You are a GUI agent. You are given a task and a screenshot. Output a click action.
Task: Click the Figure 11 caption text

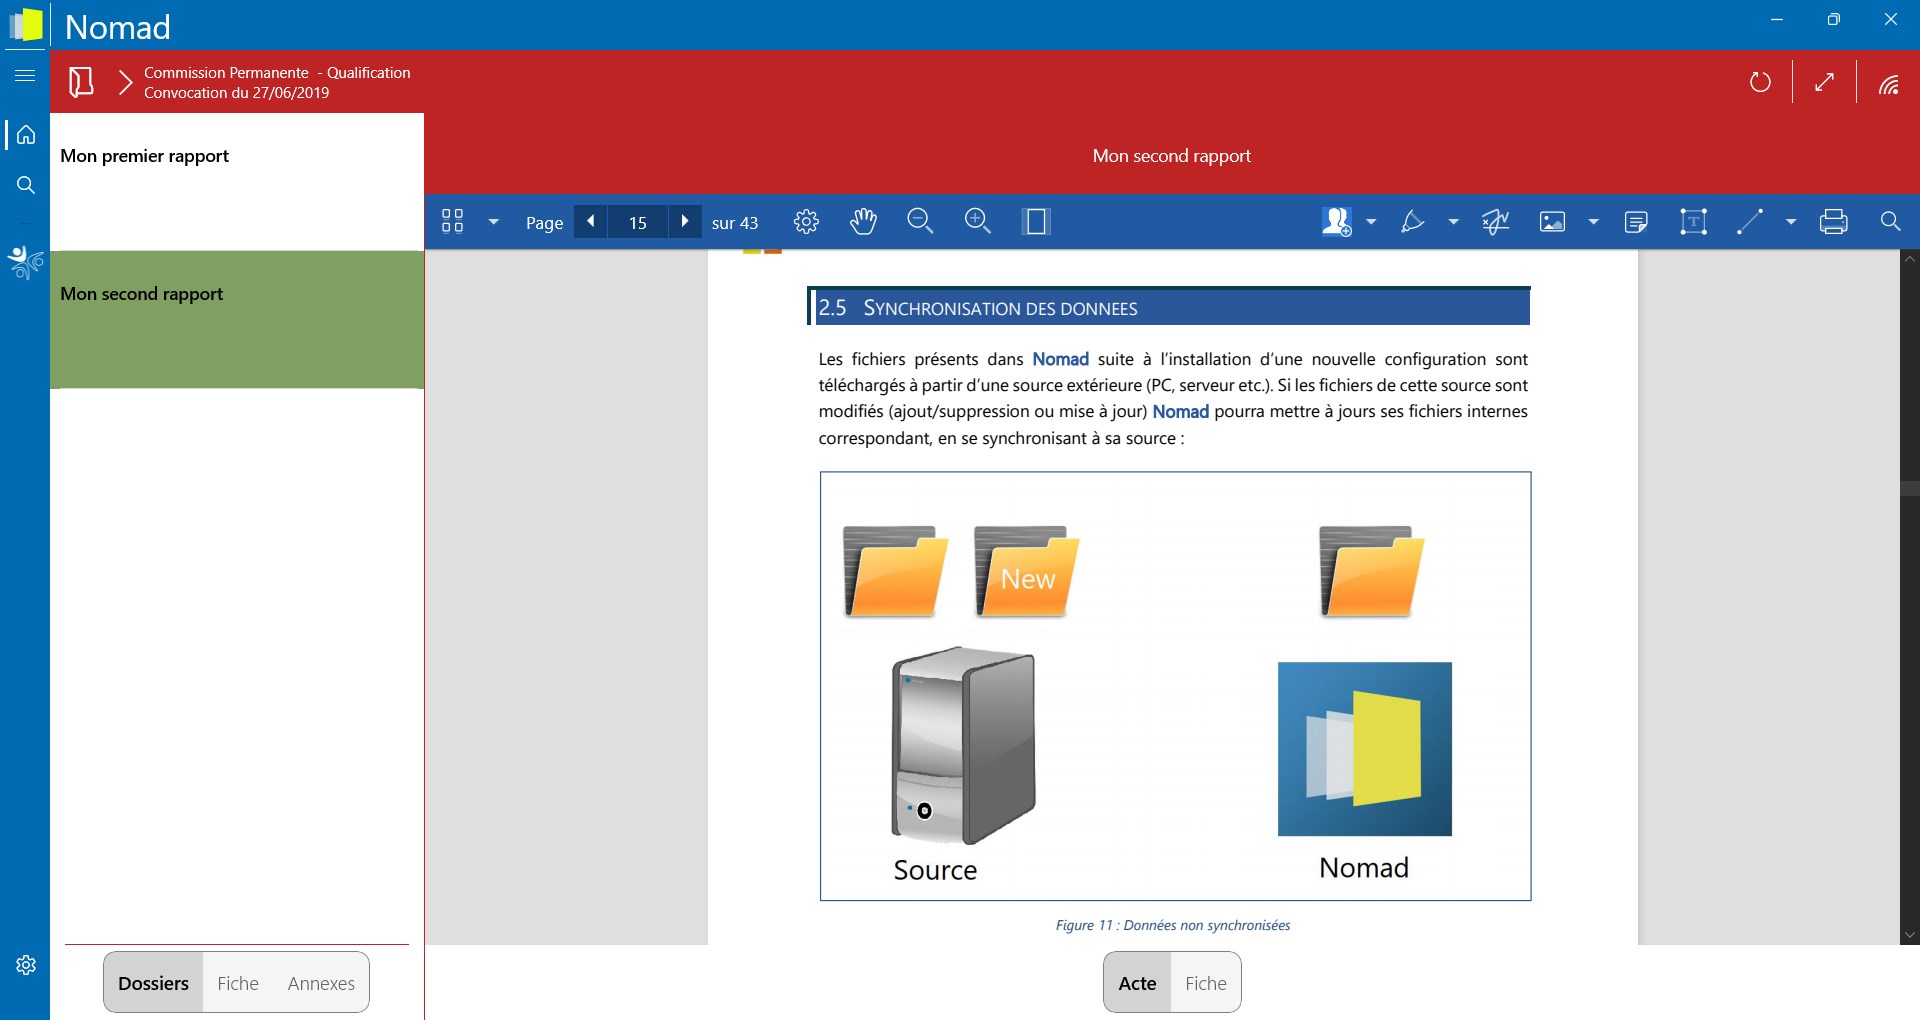point(1173,925)
